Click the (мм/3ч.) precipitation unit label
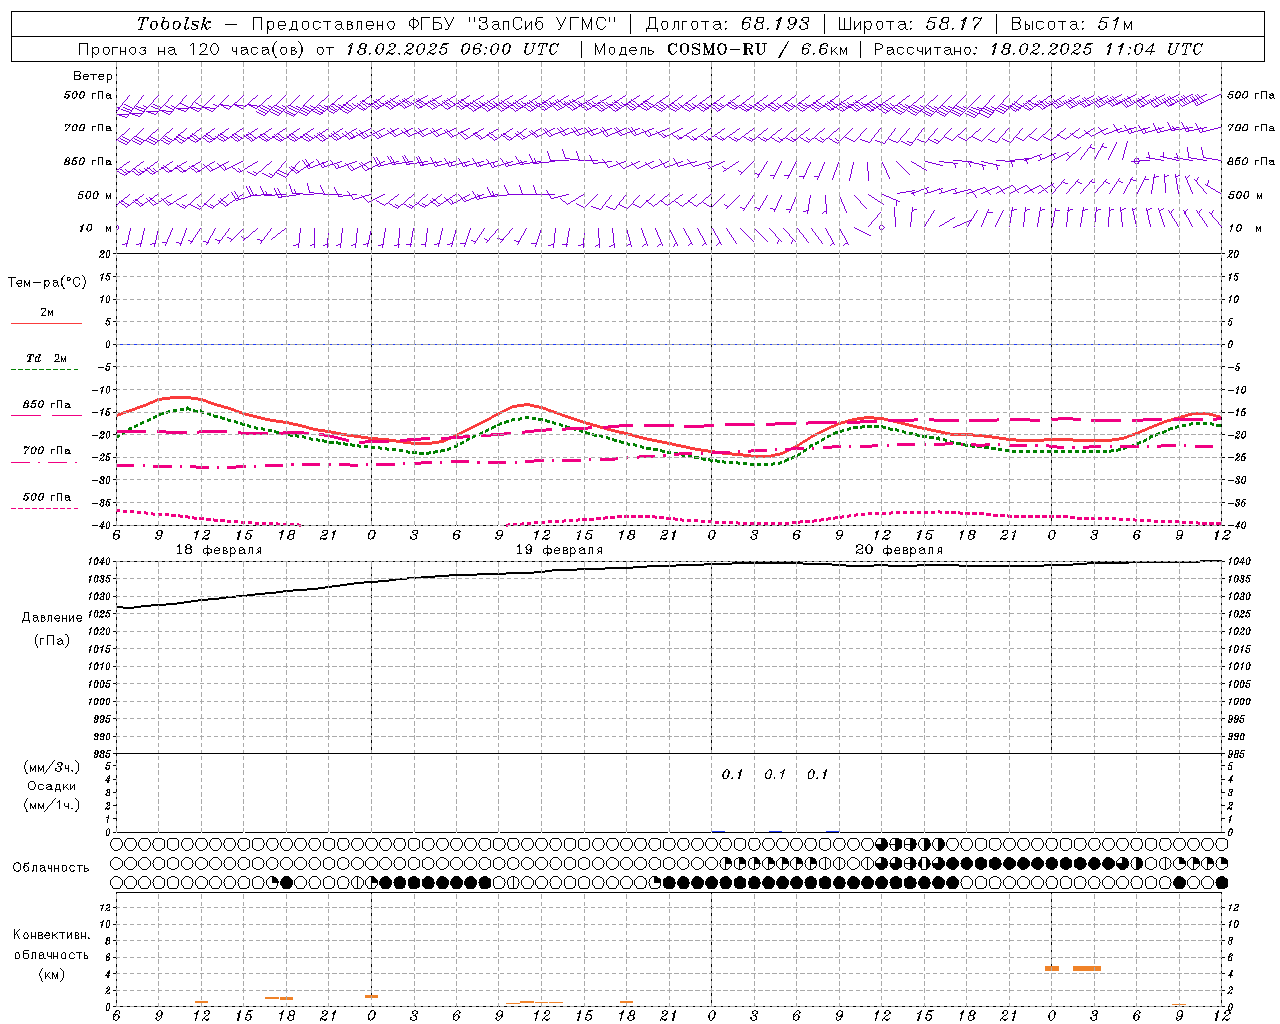The width and height of the screenshot is (1280, 1024). point(52,767)
